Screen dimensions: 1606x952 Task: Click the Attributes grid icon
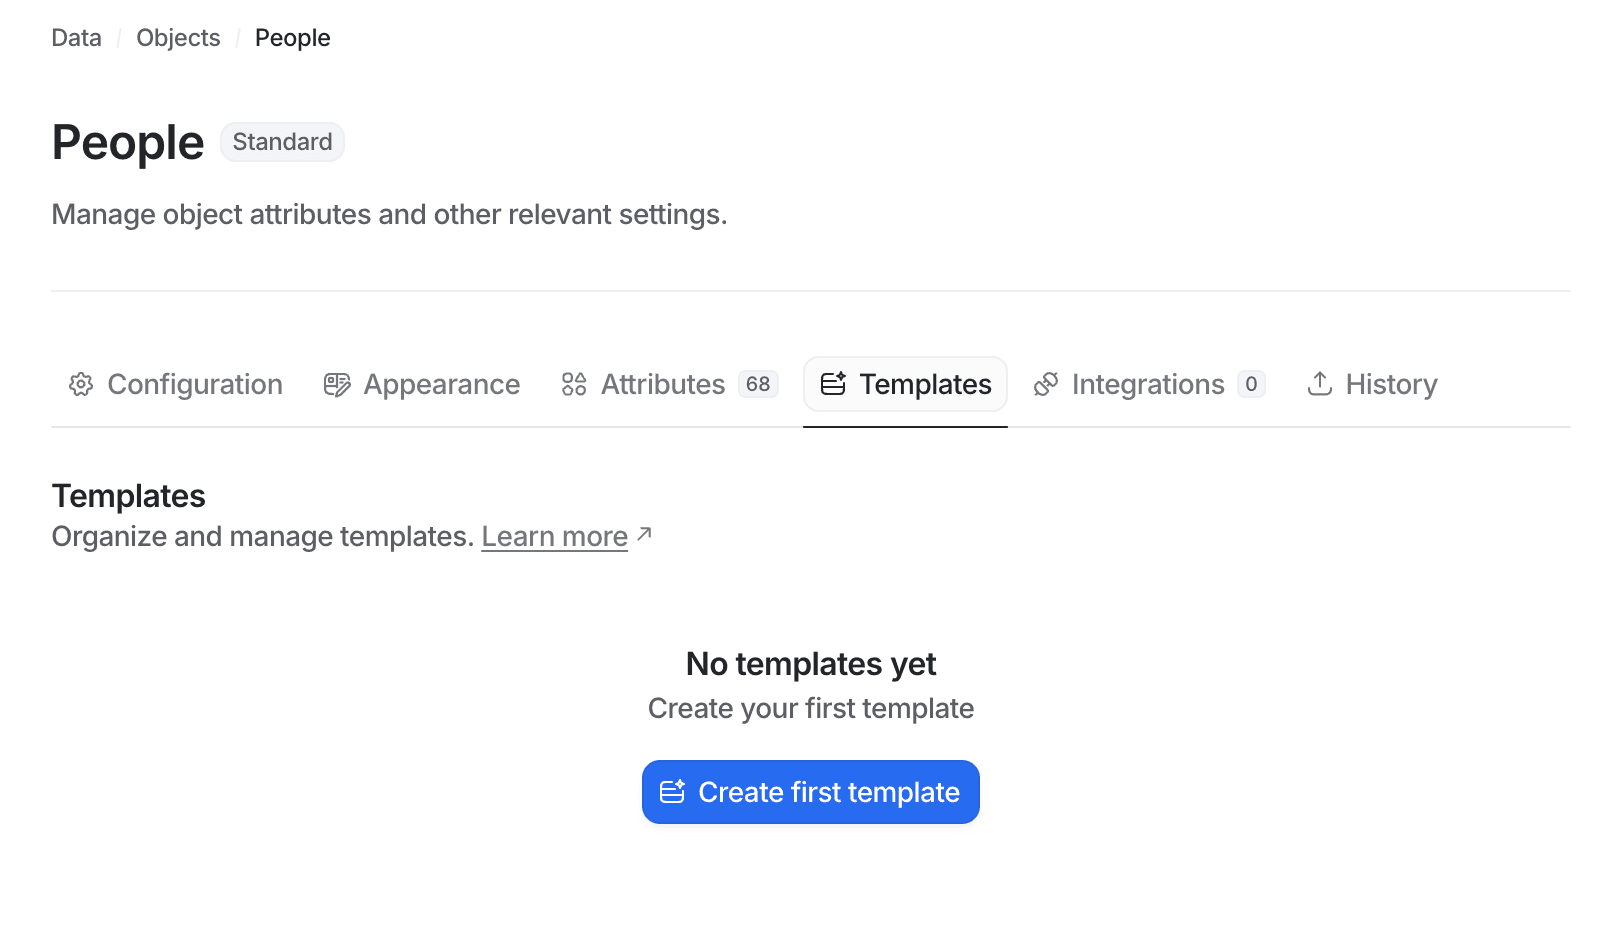(574, 384)
